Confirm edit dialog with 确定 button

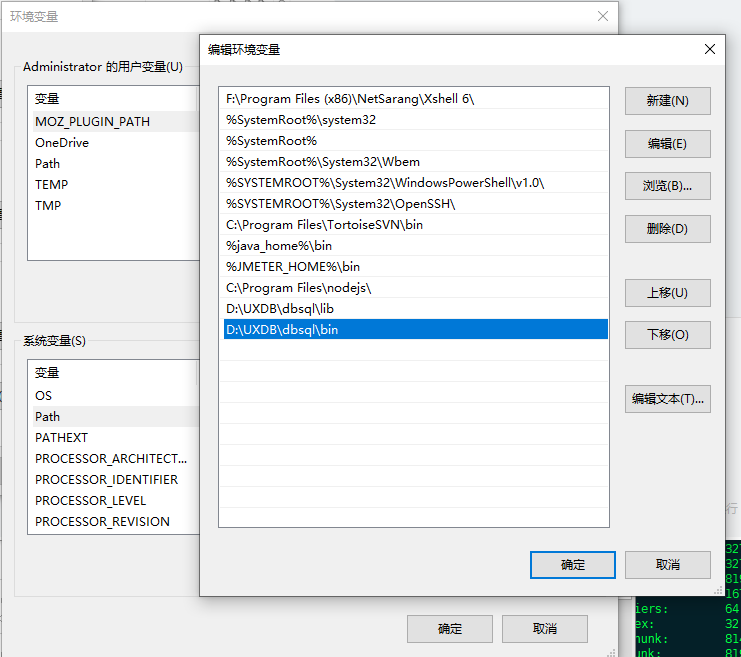573,565
